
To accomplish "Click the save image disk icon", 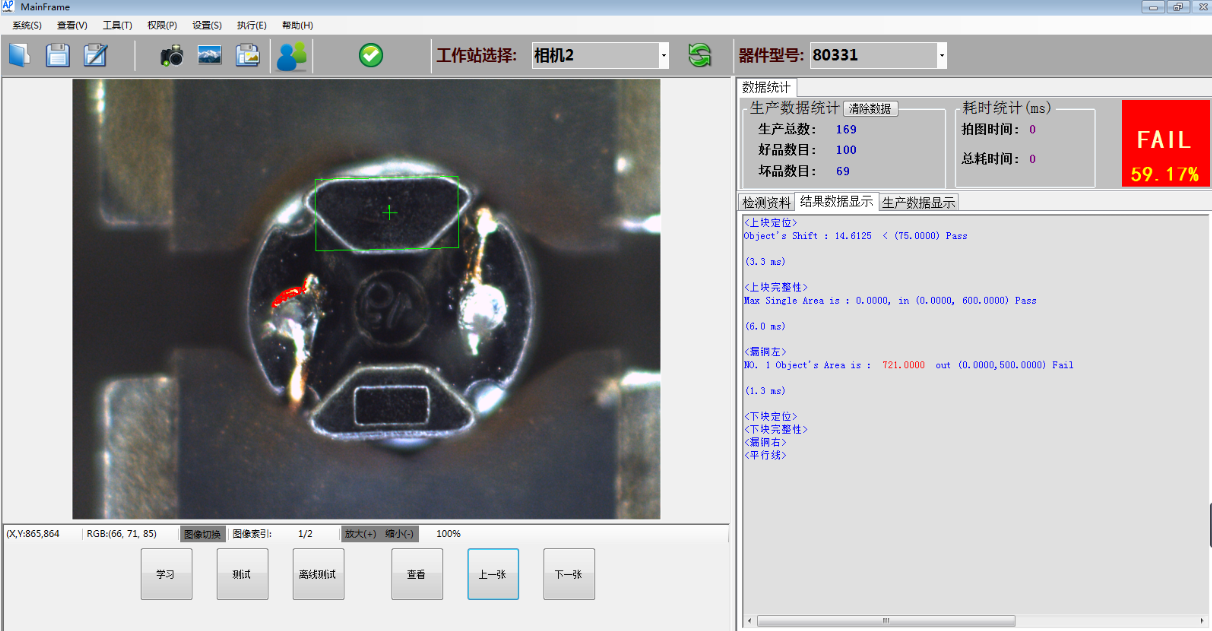I will (x=248, y=56).
